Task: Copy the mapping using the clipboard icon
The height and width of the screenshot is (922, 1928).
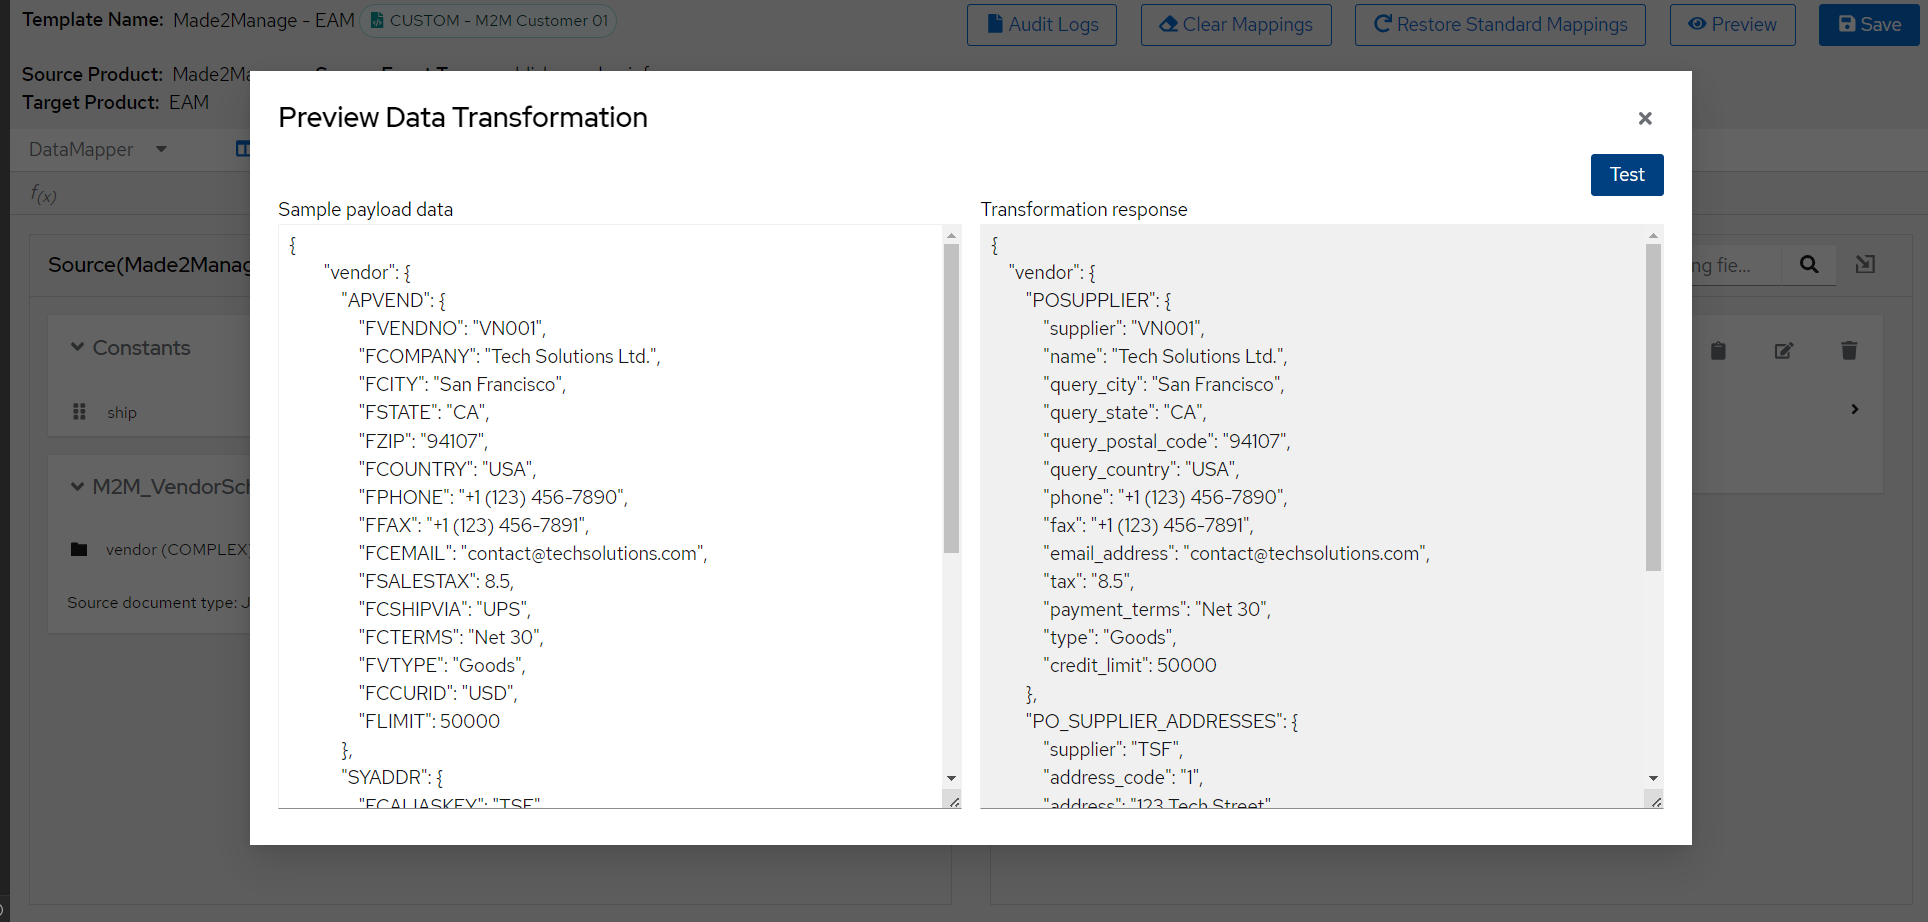Action: pos(1718,351)
